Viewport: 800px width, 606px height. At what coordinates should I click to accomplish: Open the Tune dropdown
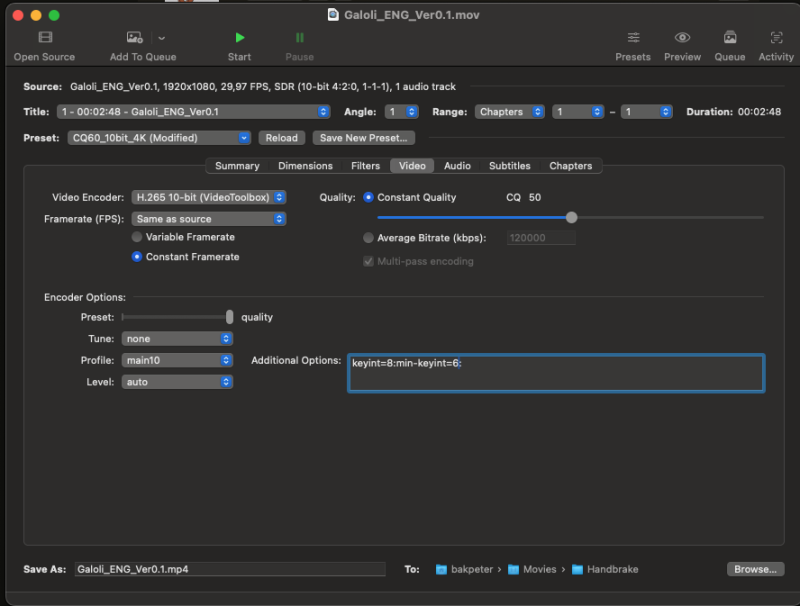[177, 339]
